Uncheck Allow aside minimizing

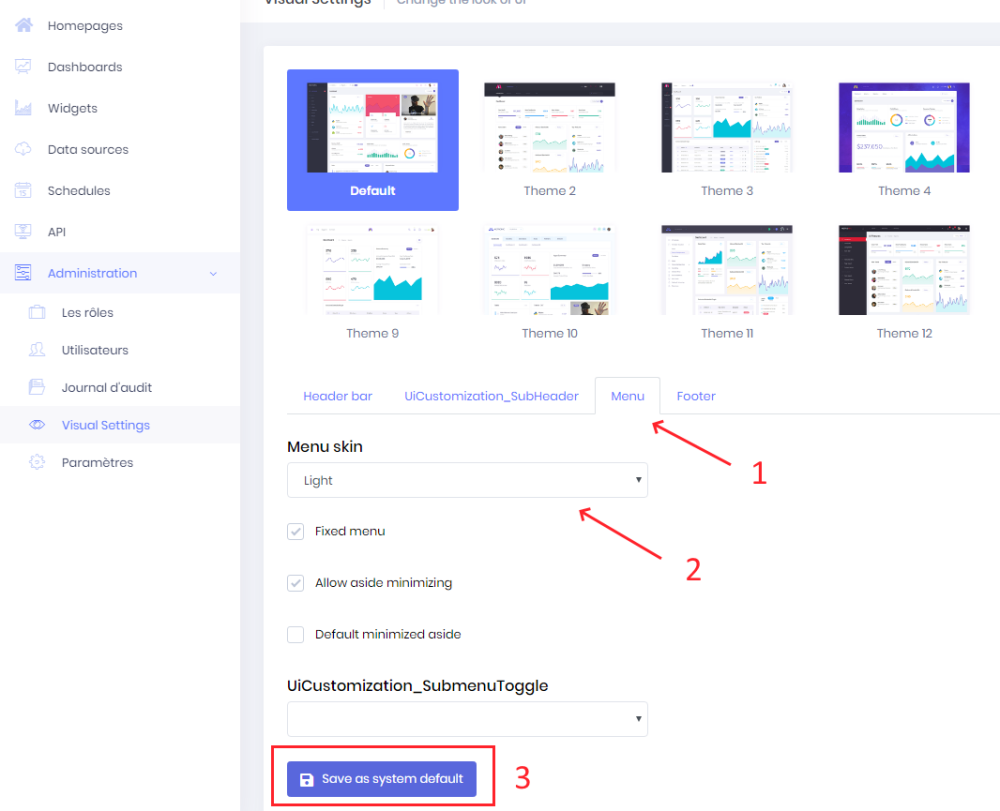pos(295,583)
